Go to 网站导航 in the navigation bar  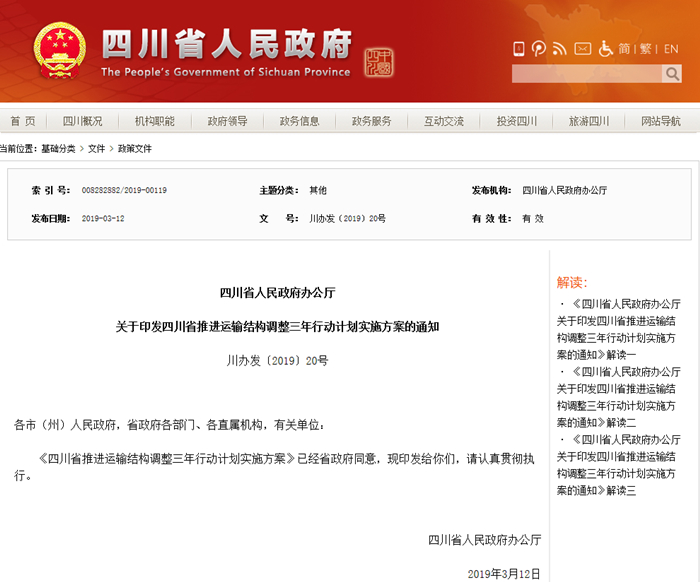661,121
